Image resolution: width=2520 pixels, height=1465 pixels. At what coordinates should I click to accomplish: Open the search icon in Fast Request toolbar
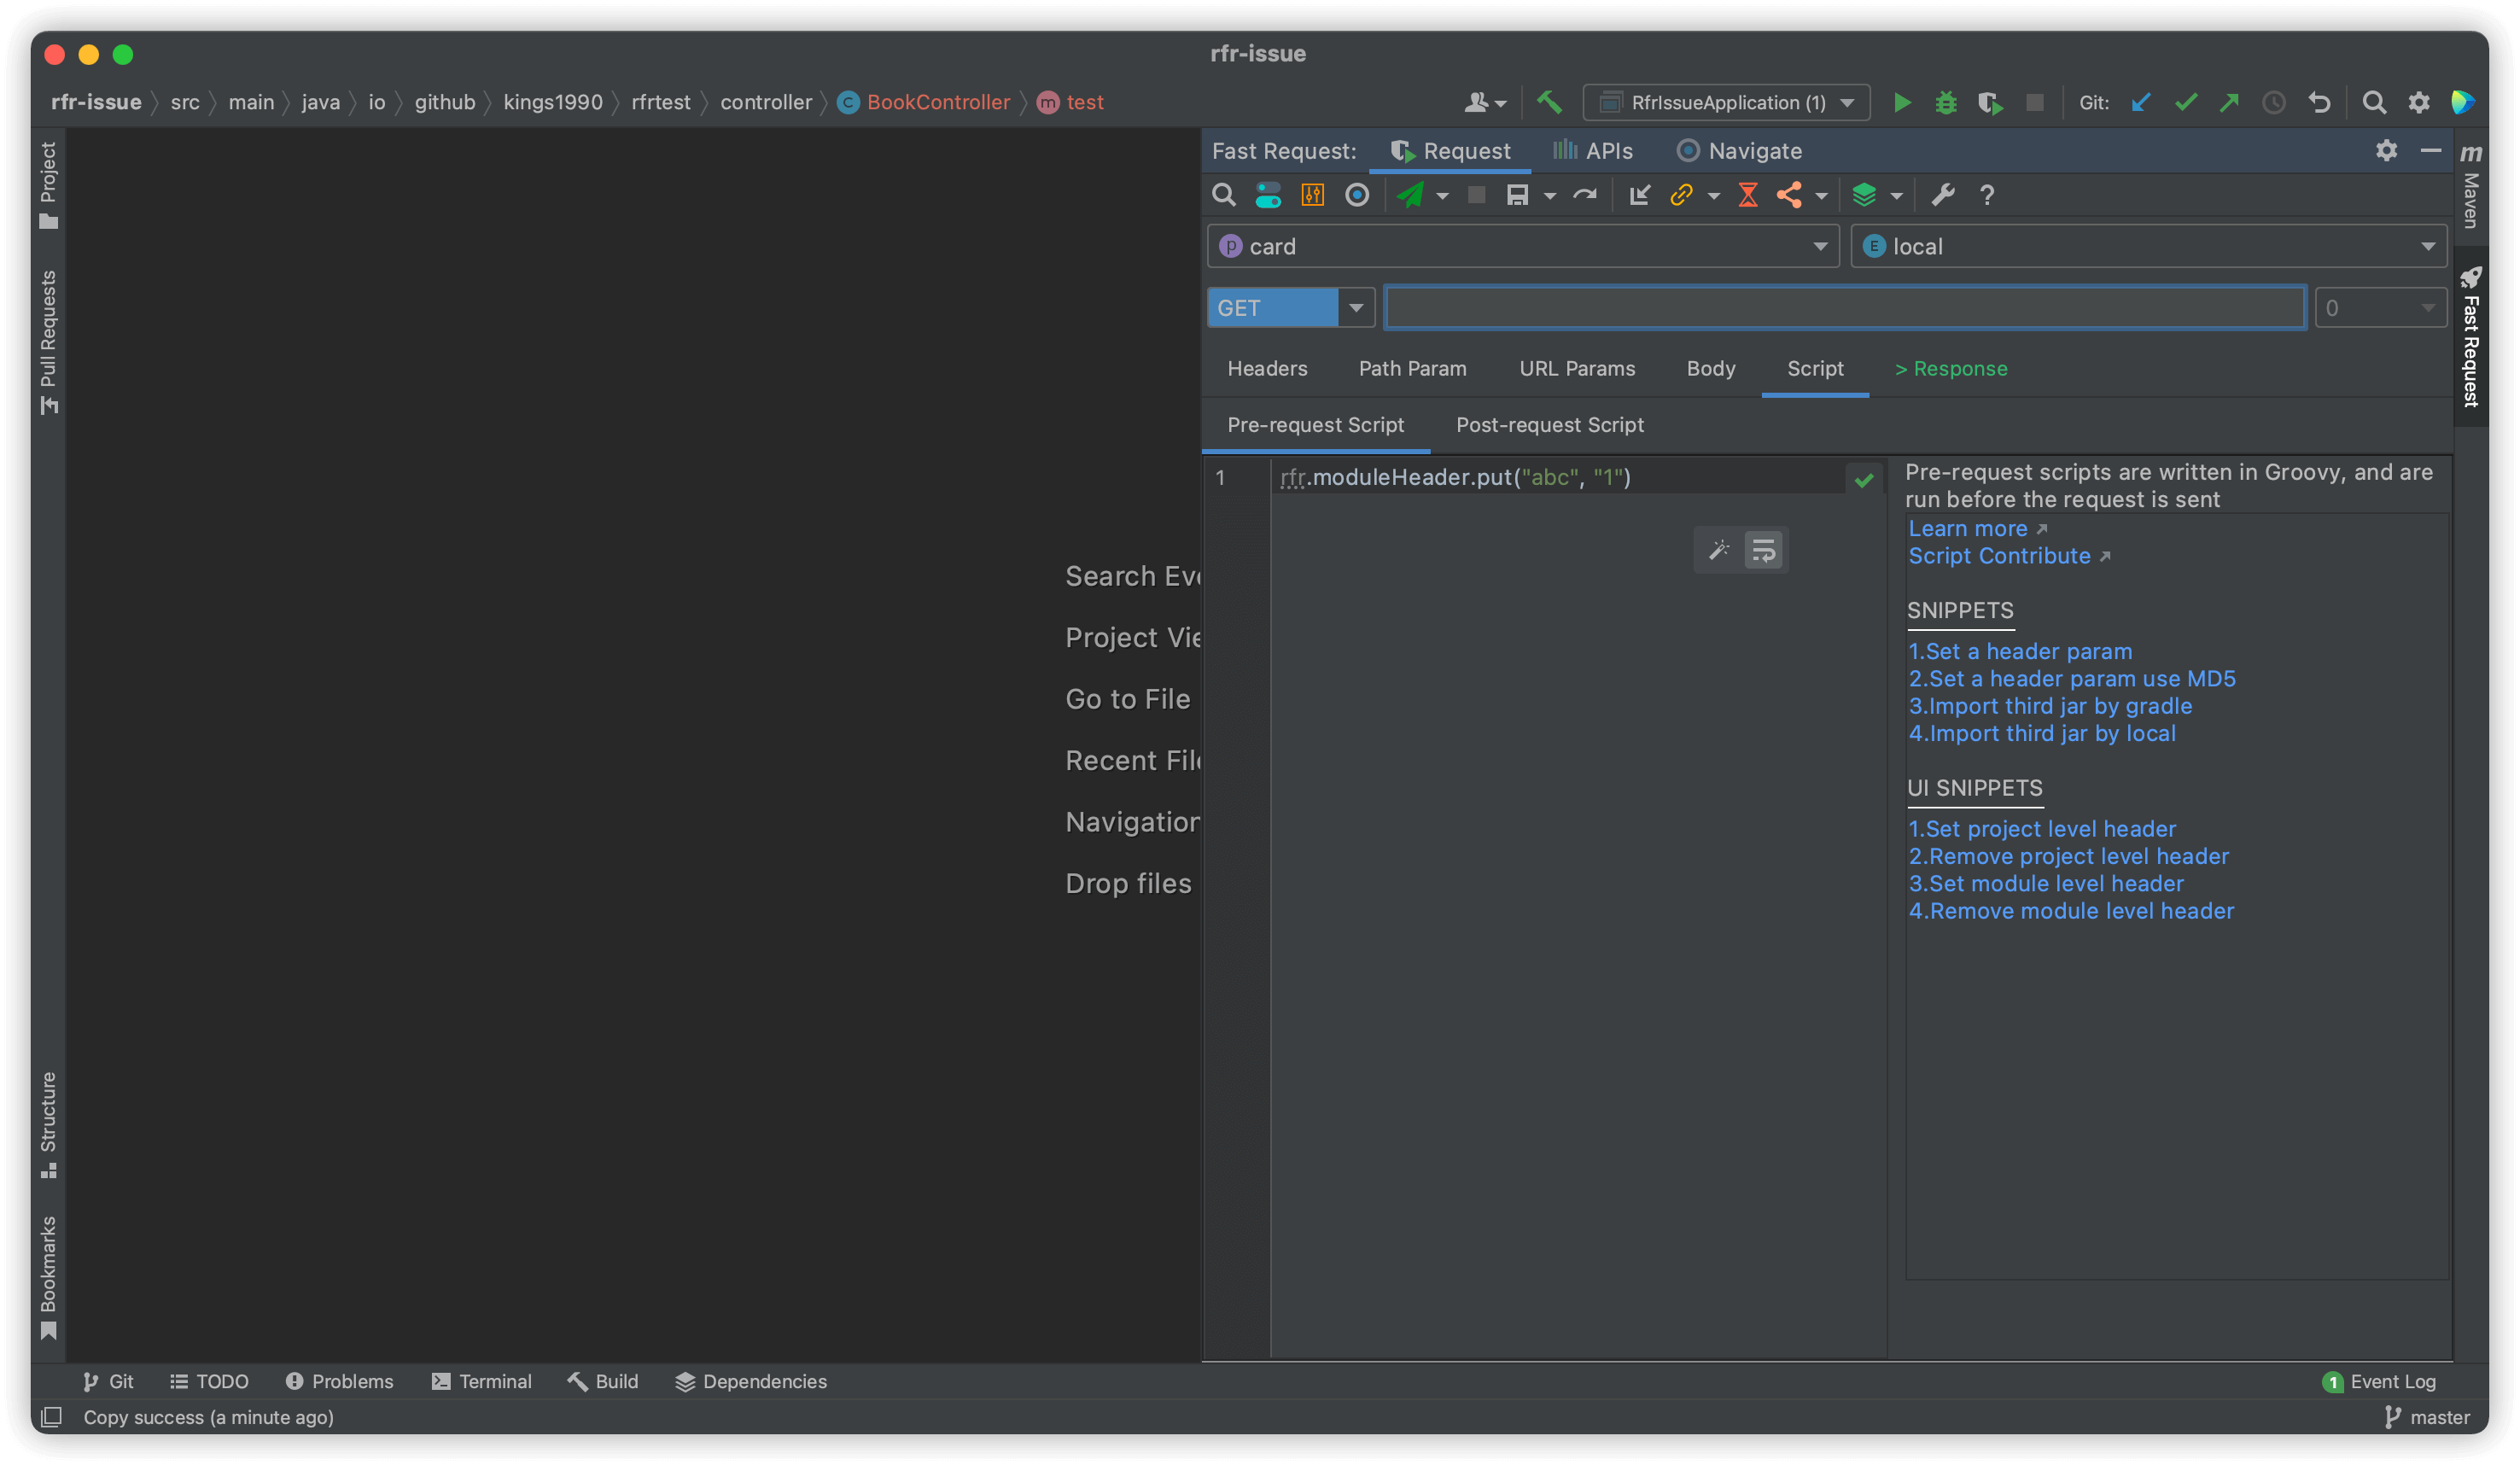coord(1223,195)
